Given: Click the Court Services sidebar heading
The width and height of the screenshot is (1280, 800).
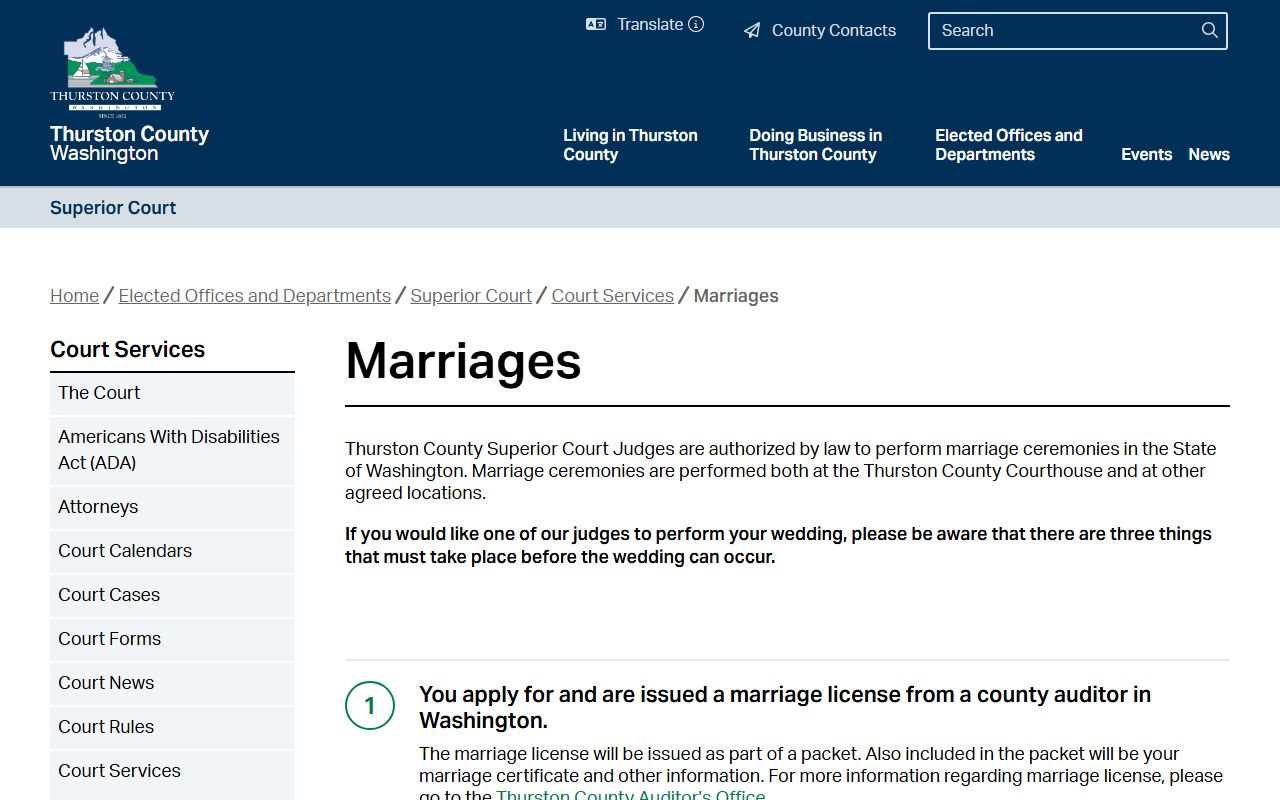Looking at the screenshot, I should [127, 349].
